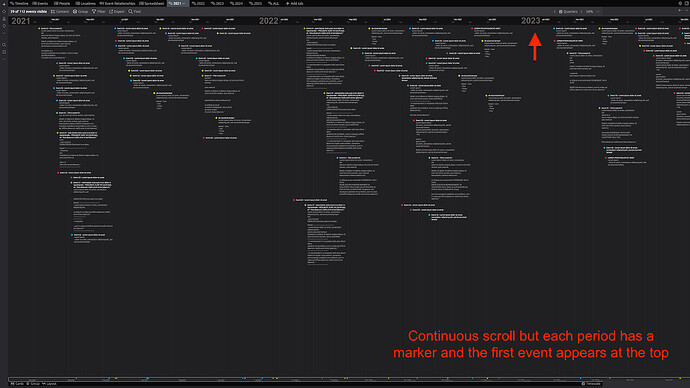Viewport: 690px width, 388px height.
Task: Go to next period with right chevron
Action: pos(582,11)
